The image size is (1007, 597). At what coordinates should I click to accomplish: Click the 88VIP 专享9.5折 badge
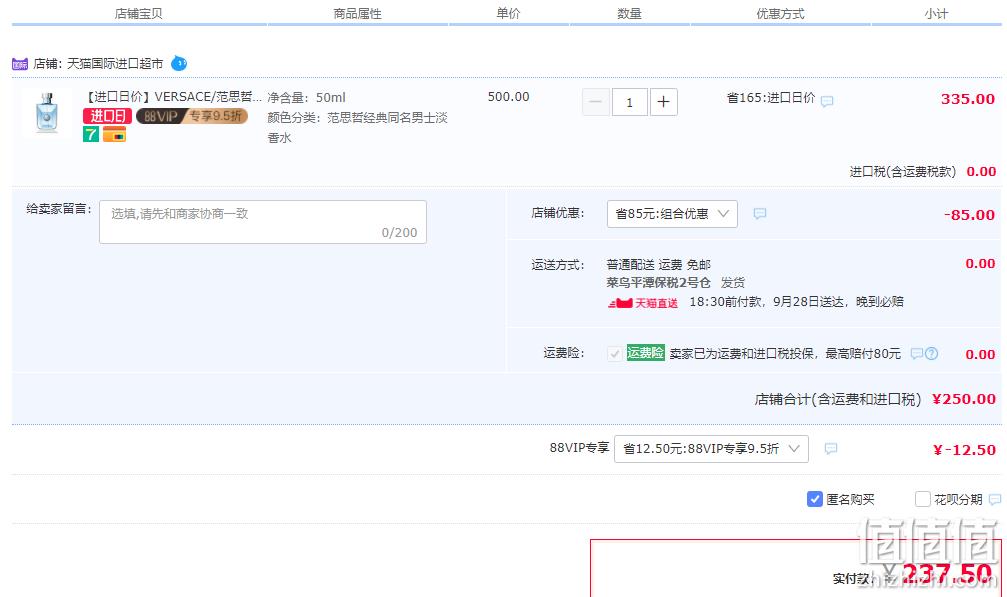192,116
